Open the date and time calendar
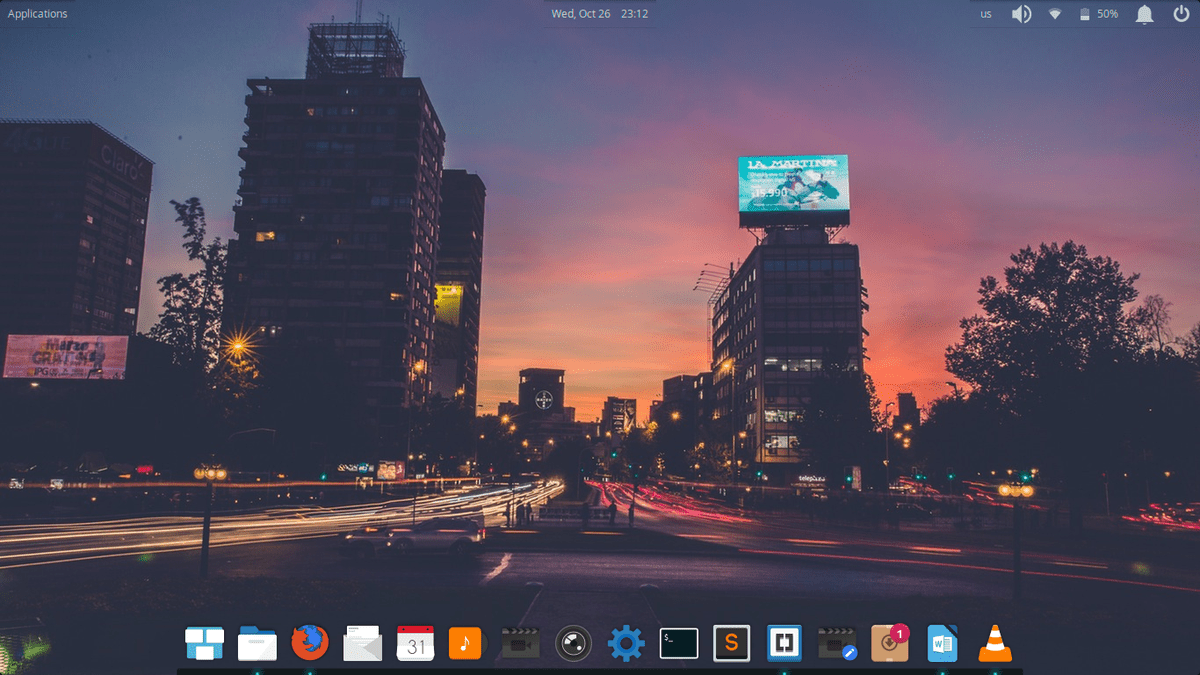 599,14
